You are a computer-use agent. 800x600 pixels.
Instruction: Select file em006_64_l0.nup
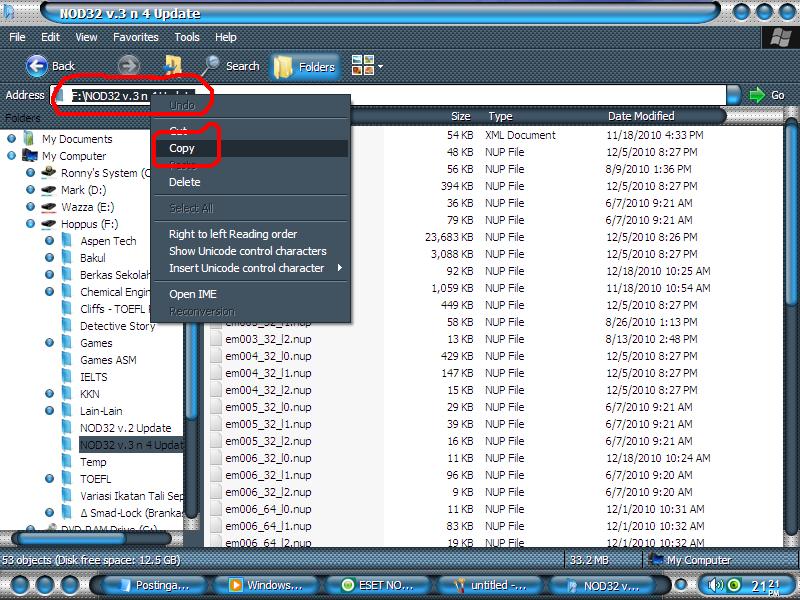[x=268, y=509]
